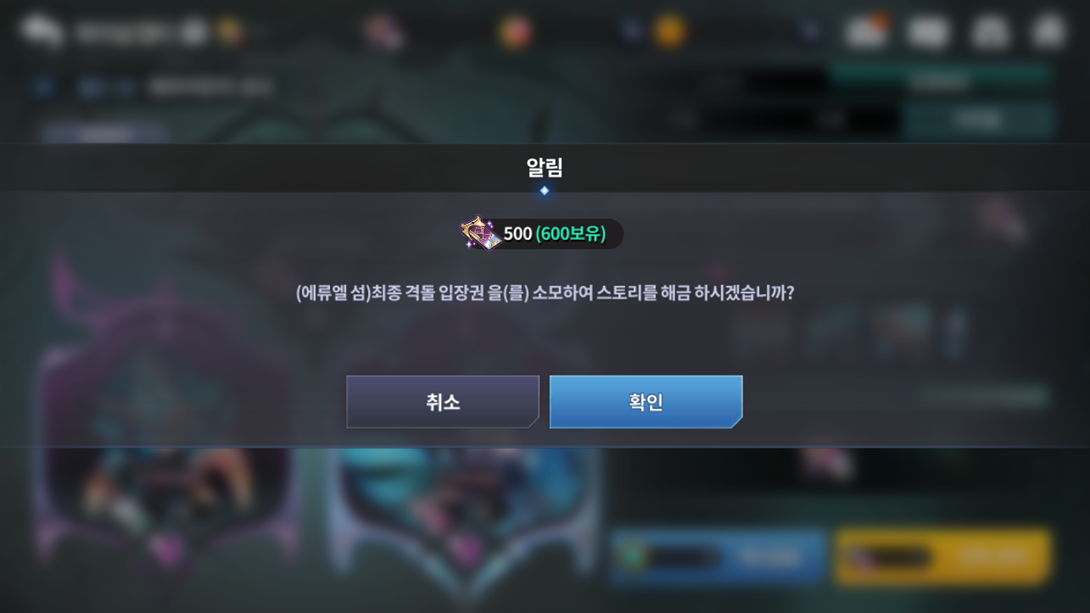Click the plus button next to gold coins
Screen dimensions: 1090x613
pyautogui.click(x=810, y=31)
